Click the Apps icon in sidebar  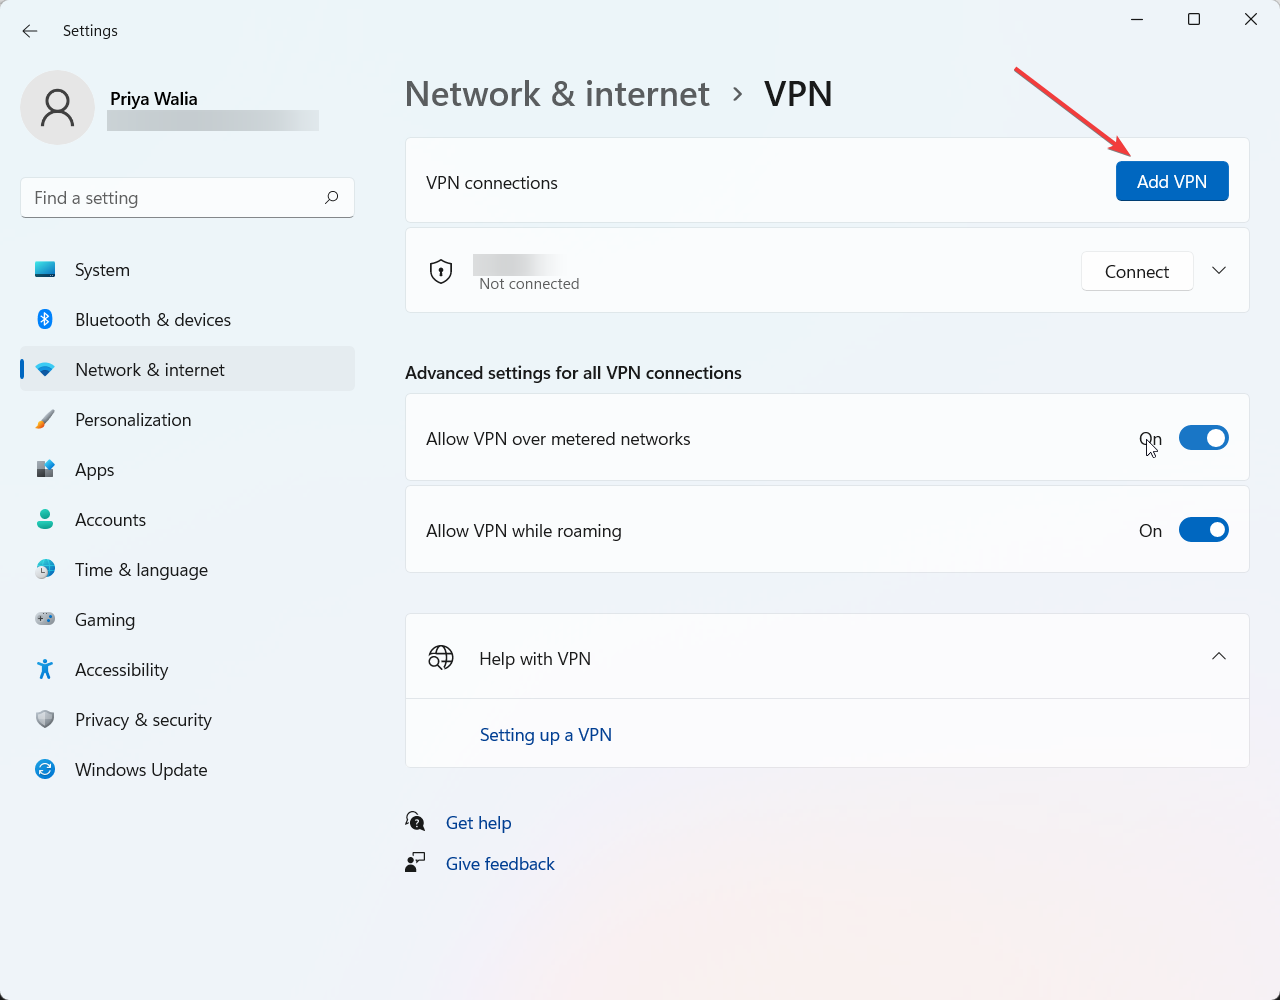click(45, 469)
